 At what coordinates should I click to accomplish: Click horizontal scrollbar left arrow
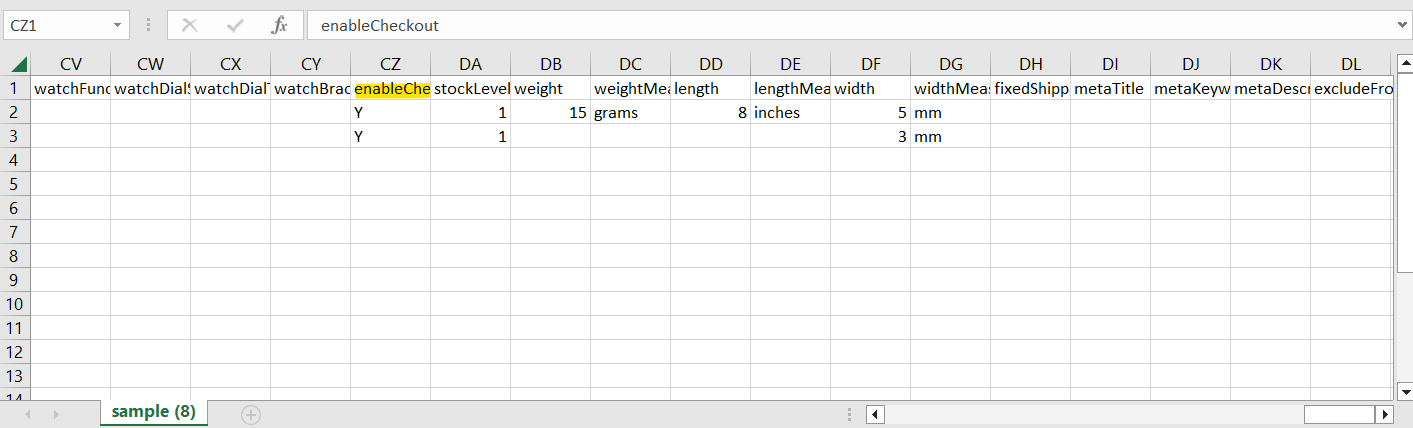click(x=875, y=413)
